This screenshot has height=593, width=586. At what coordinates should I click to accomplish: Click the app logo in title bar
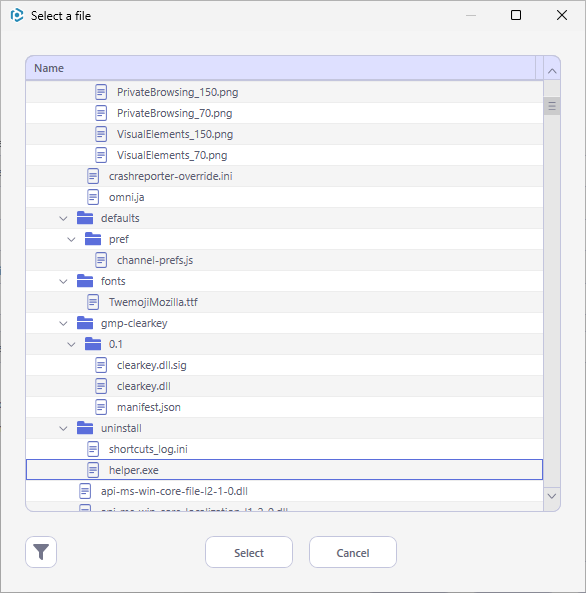pyautogui.click(x=17, y=16)
